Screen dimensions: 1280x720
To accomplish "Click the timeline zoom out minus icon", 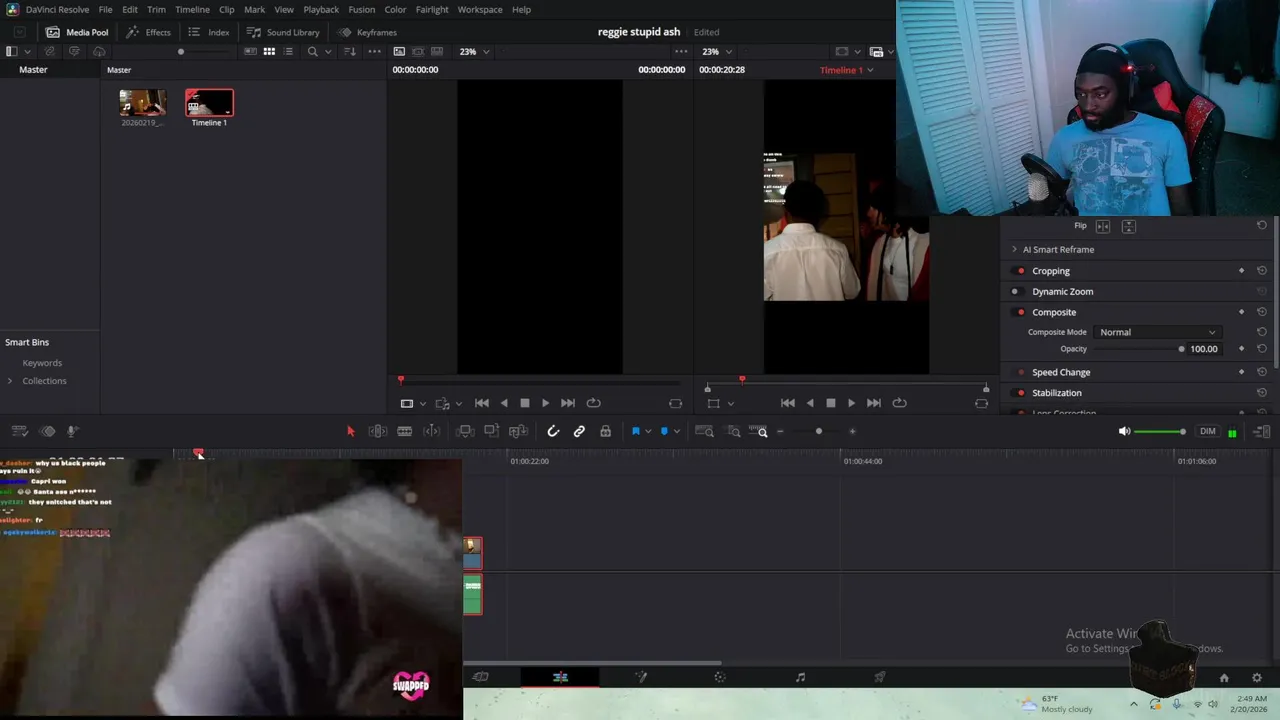I will [x=780, y=431].
